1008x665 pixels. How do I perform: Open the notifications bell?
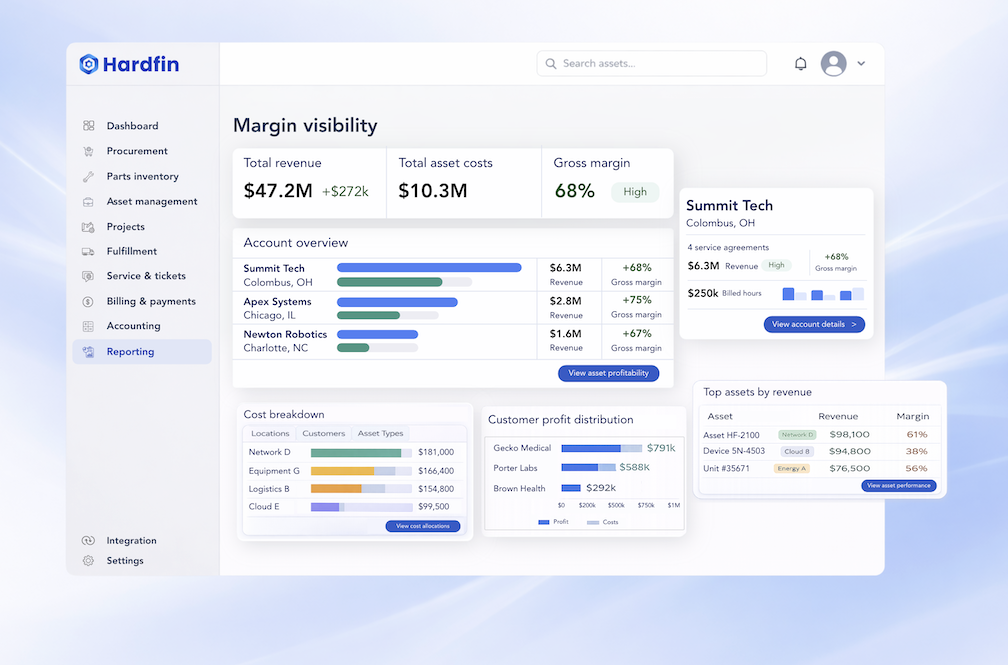point(801,63)
